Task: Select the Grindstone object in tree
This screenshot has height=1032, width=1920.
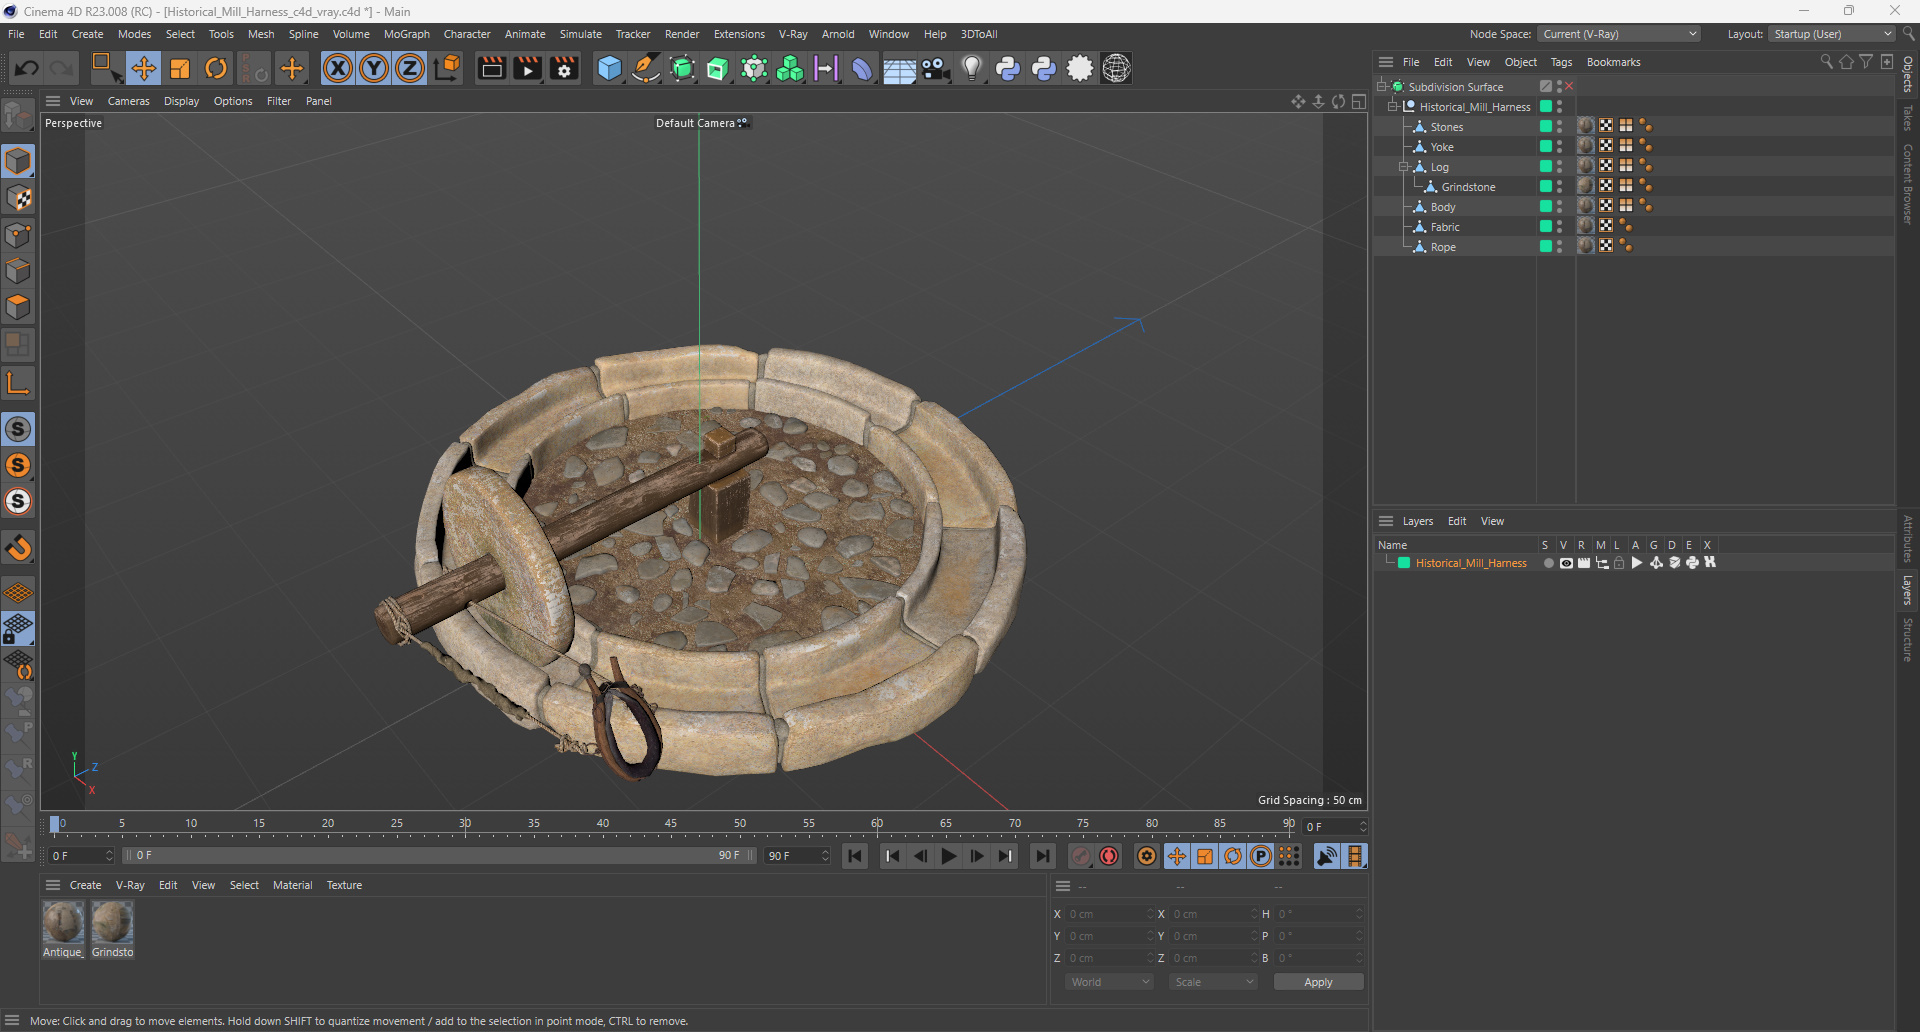Action: pyautogui.click(x=1468, y=187)
